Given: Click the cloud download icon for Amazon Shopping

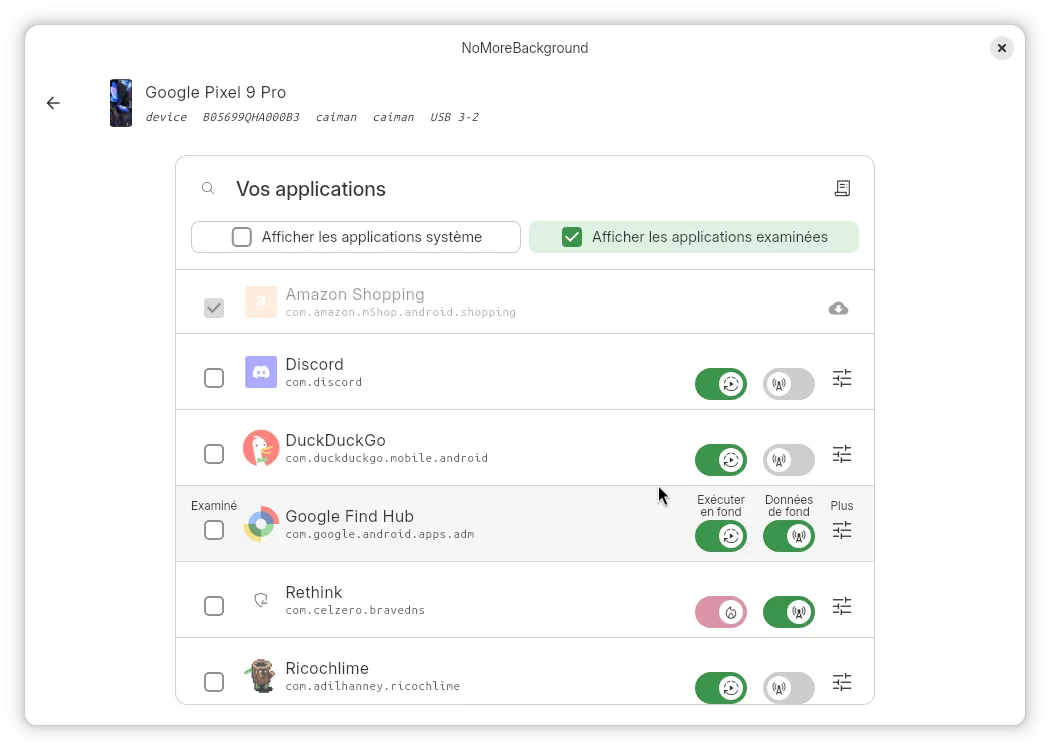Looking at the screenshot, I should coord(838,308).
